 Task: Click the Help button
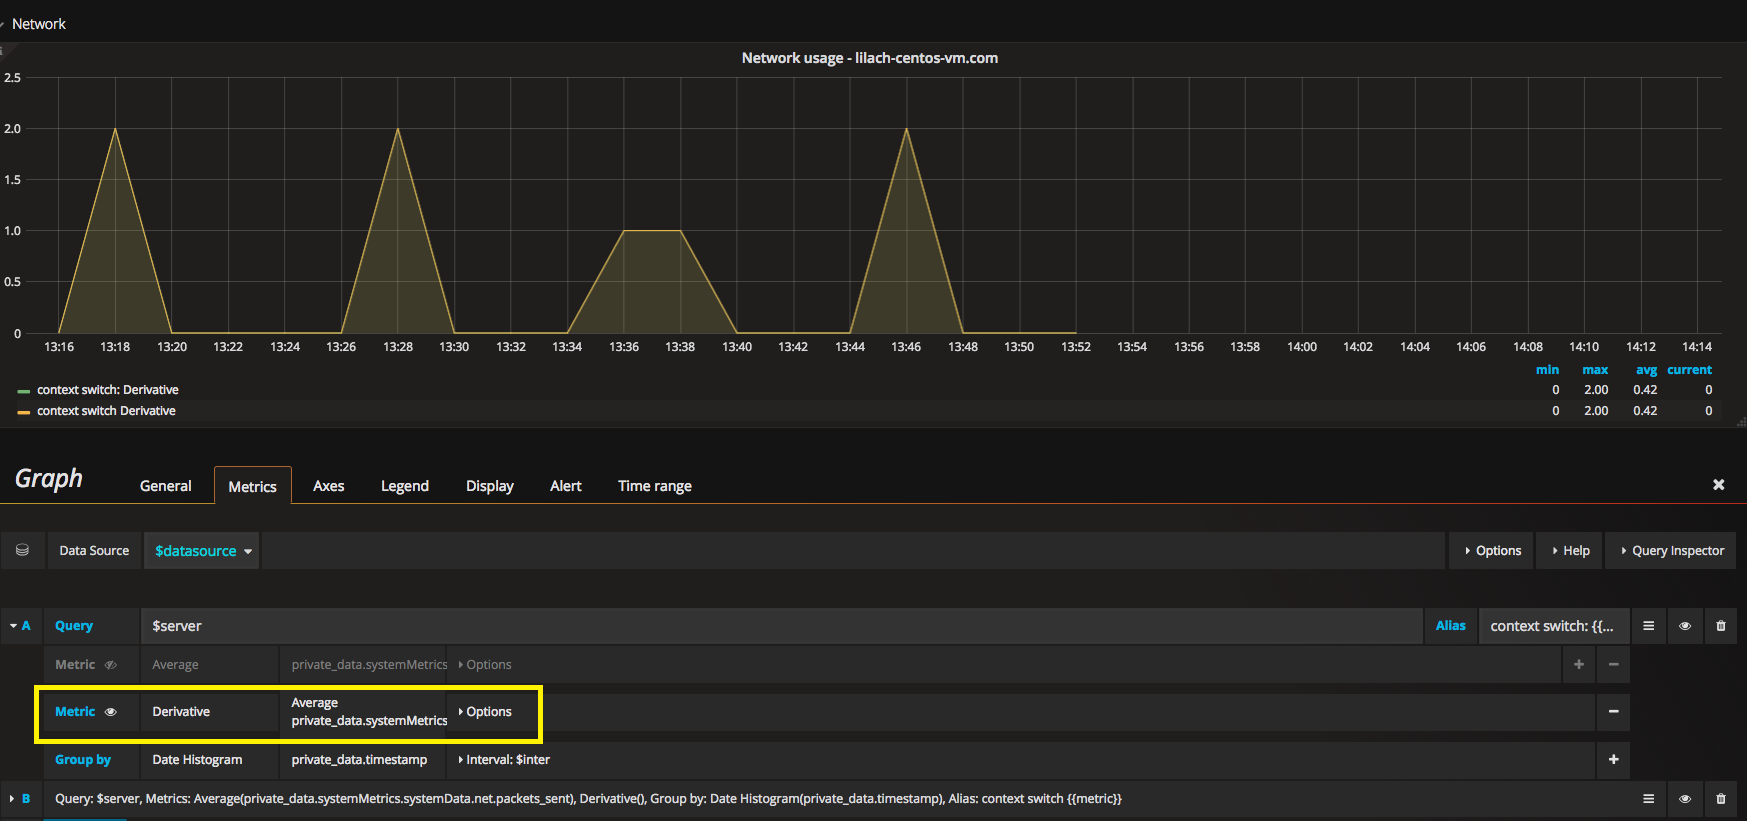(x=1570, y=551)
